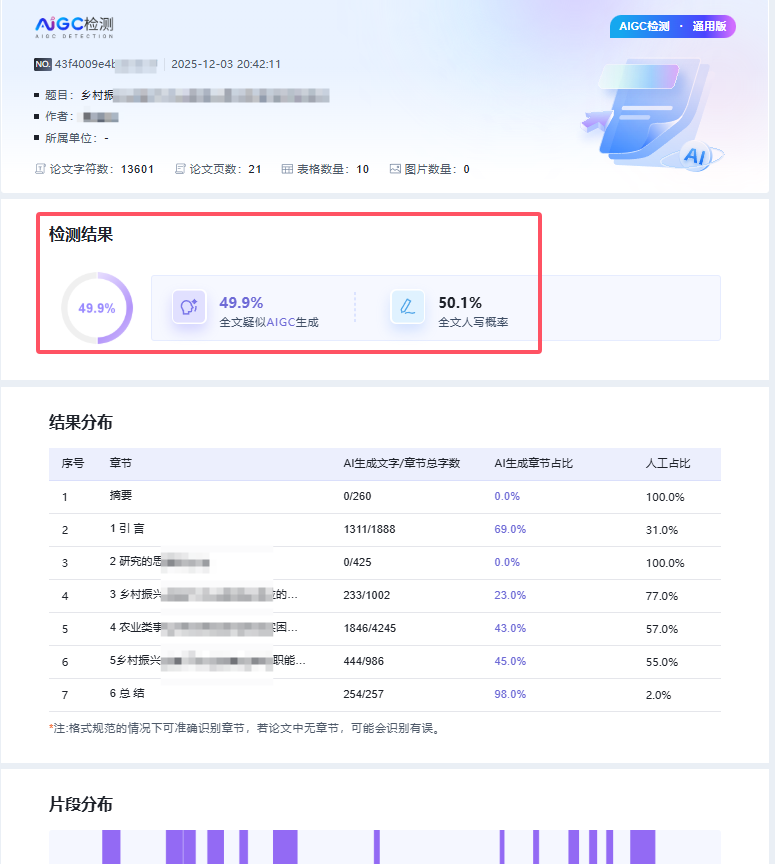
Task: Click the 98.0% AI ratio for 总结
Action: 510,694
